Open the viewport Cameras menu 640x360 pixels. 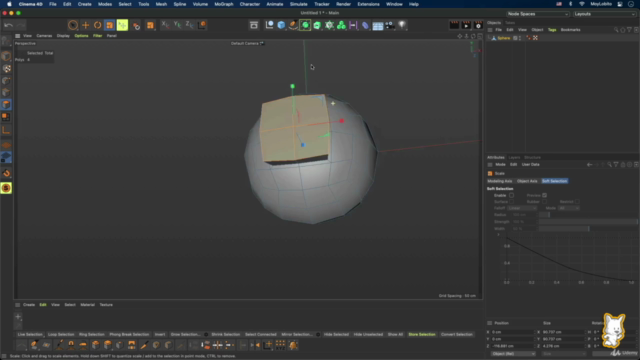click(x=44, y=36)
